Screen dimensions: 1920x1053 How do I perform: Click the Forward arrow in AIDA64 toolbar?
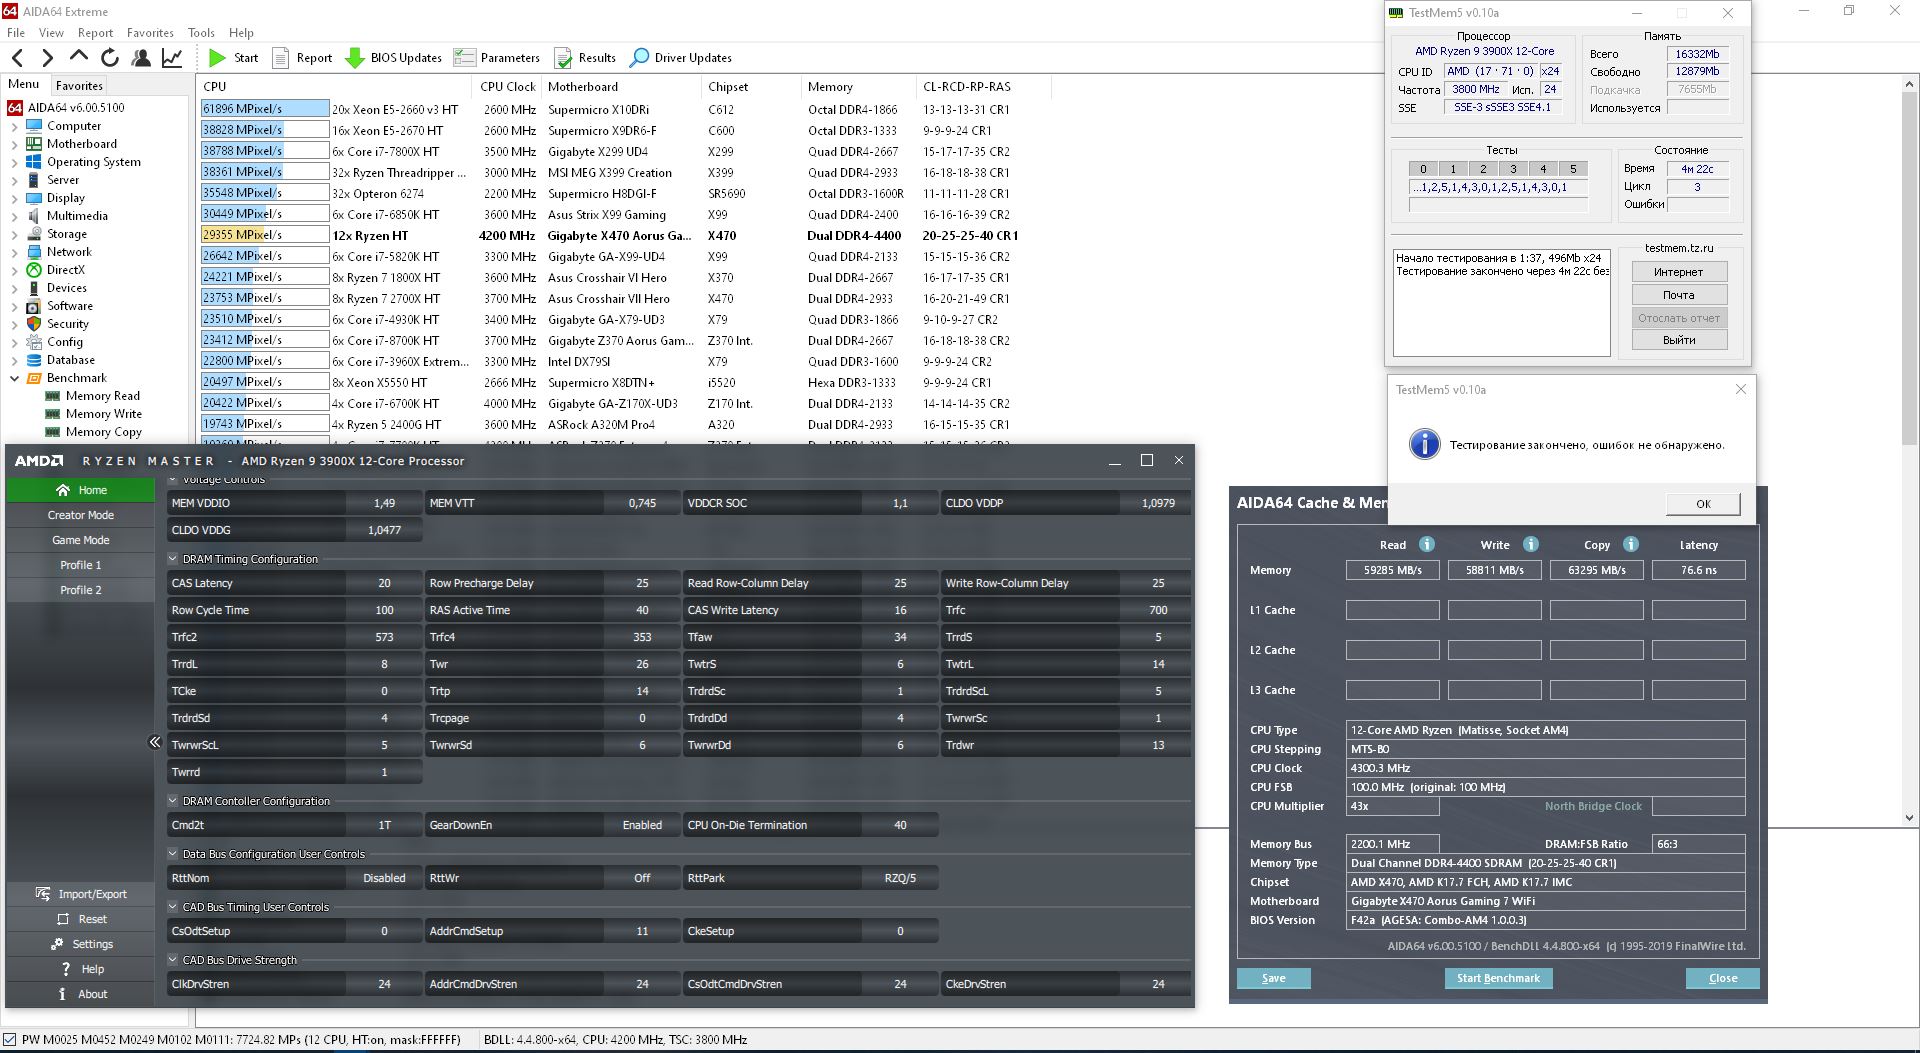click(47, 58)
